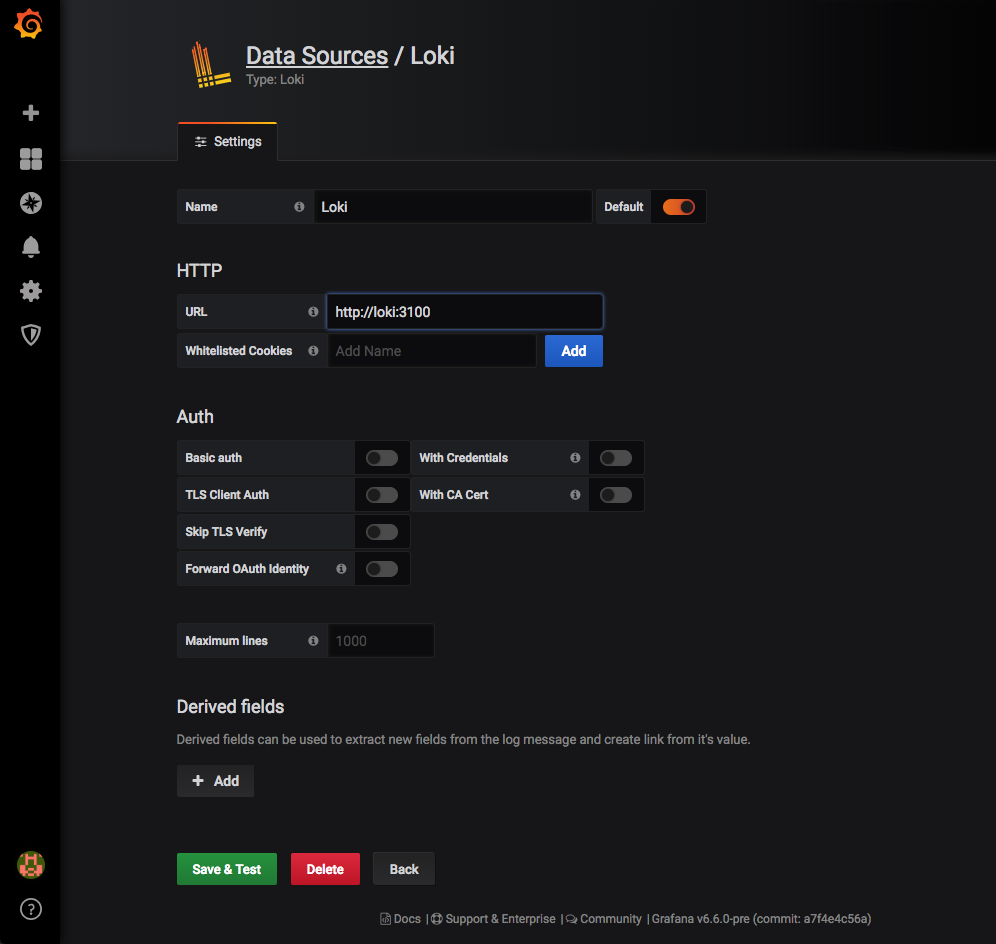Image resolution: width=996 pixels, height=944 pixels.
Task: Show info tooltip for Whitelisted Cookies
Action: (313, 351)
